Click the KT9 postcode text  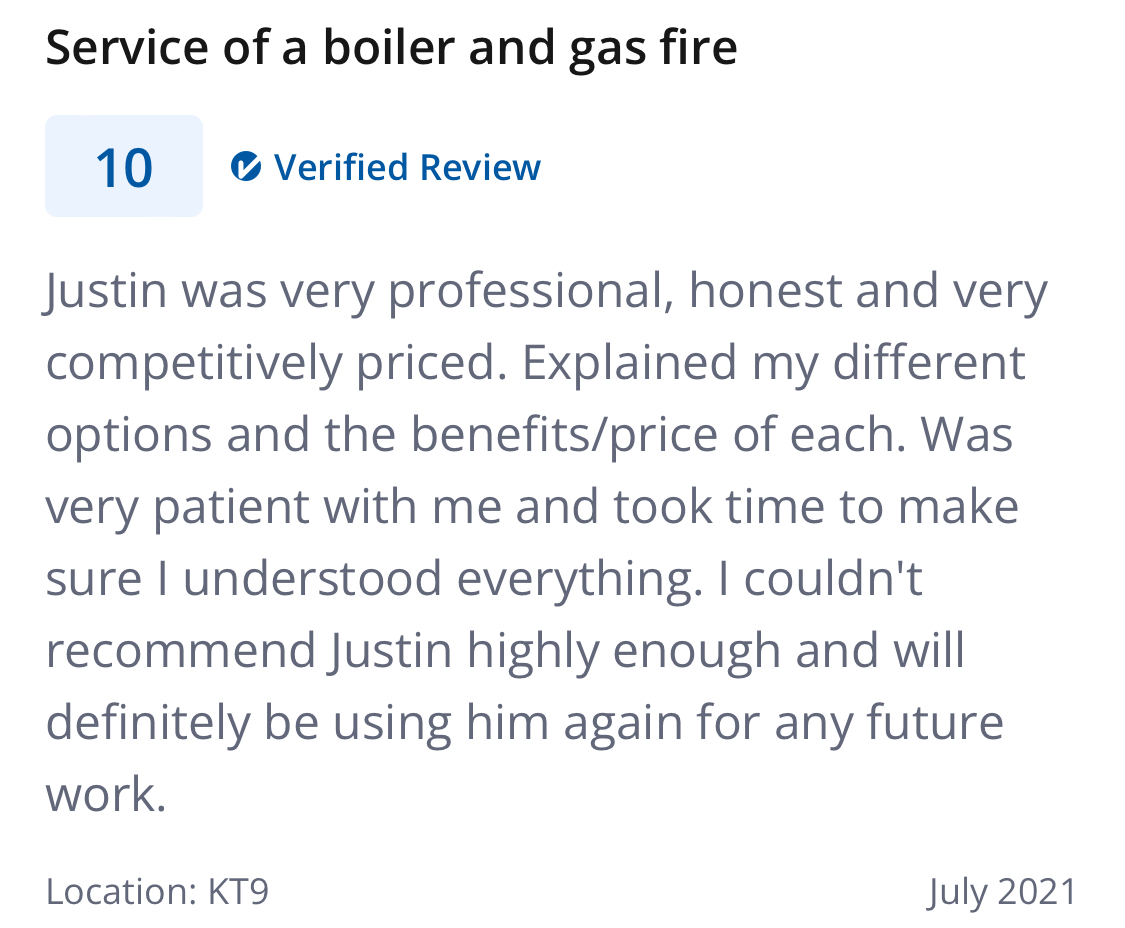click(x=238, y=892)
